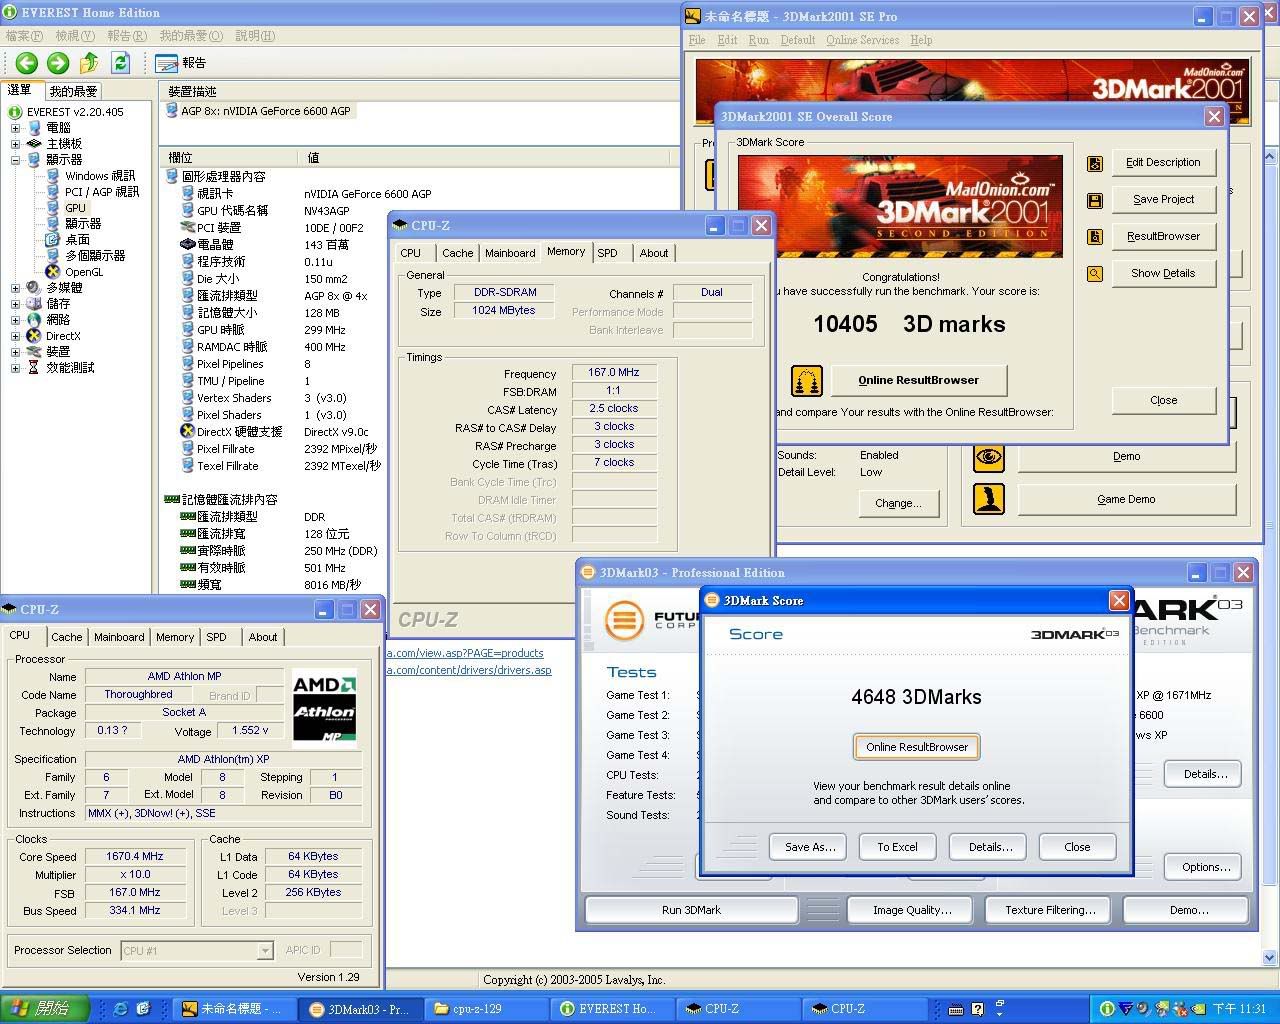Viewport: 1280px width, 1024px height.
Task: Click the joystick icon beside Game Demo
Action: pos(989,498)
